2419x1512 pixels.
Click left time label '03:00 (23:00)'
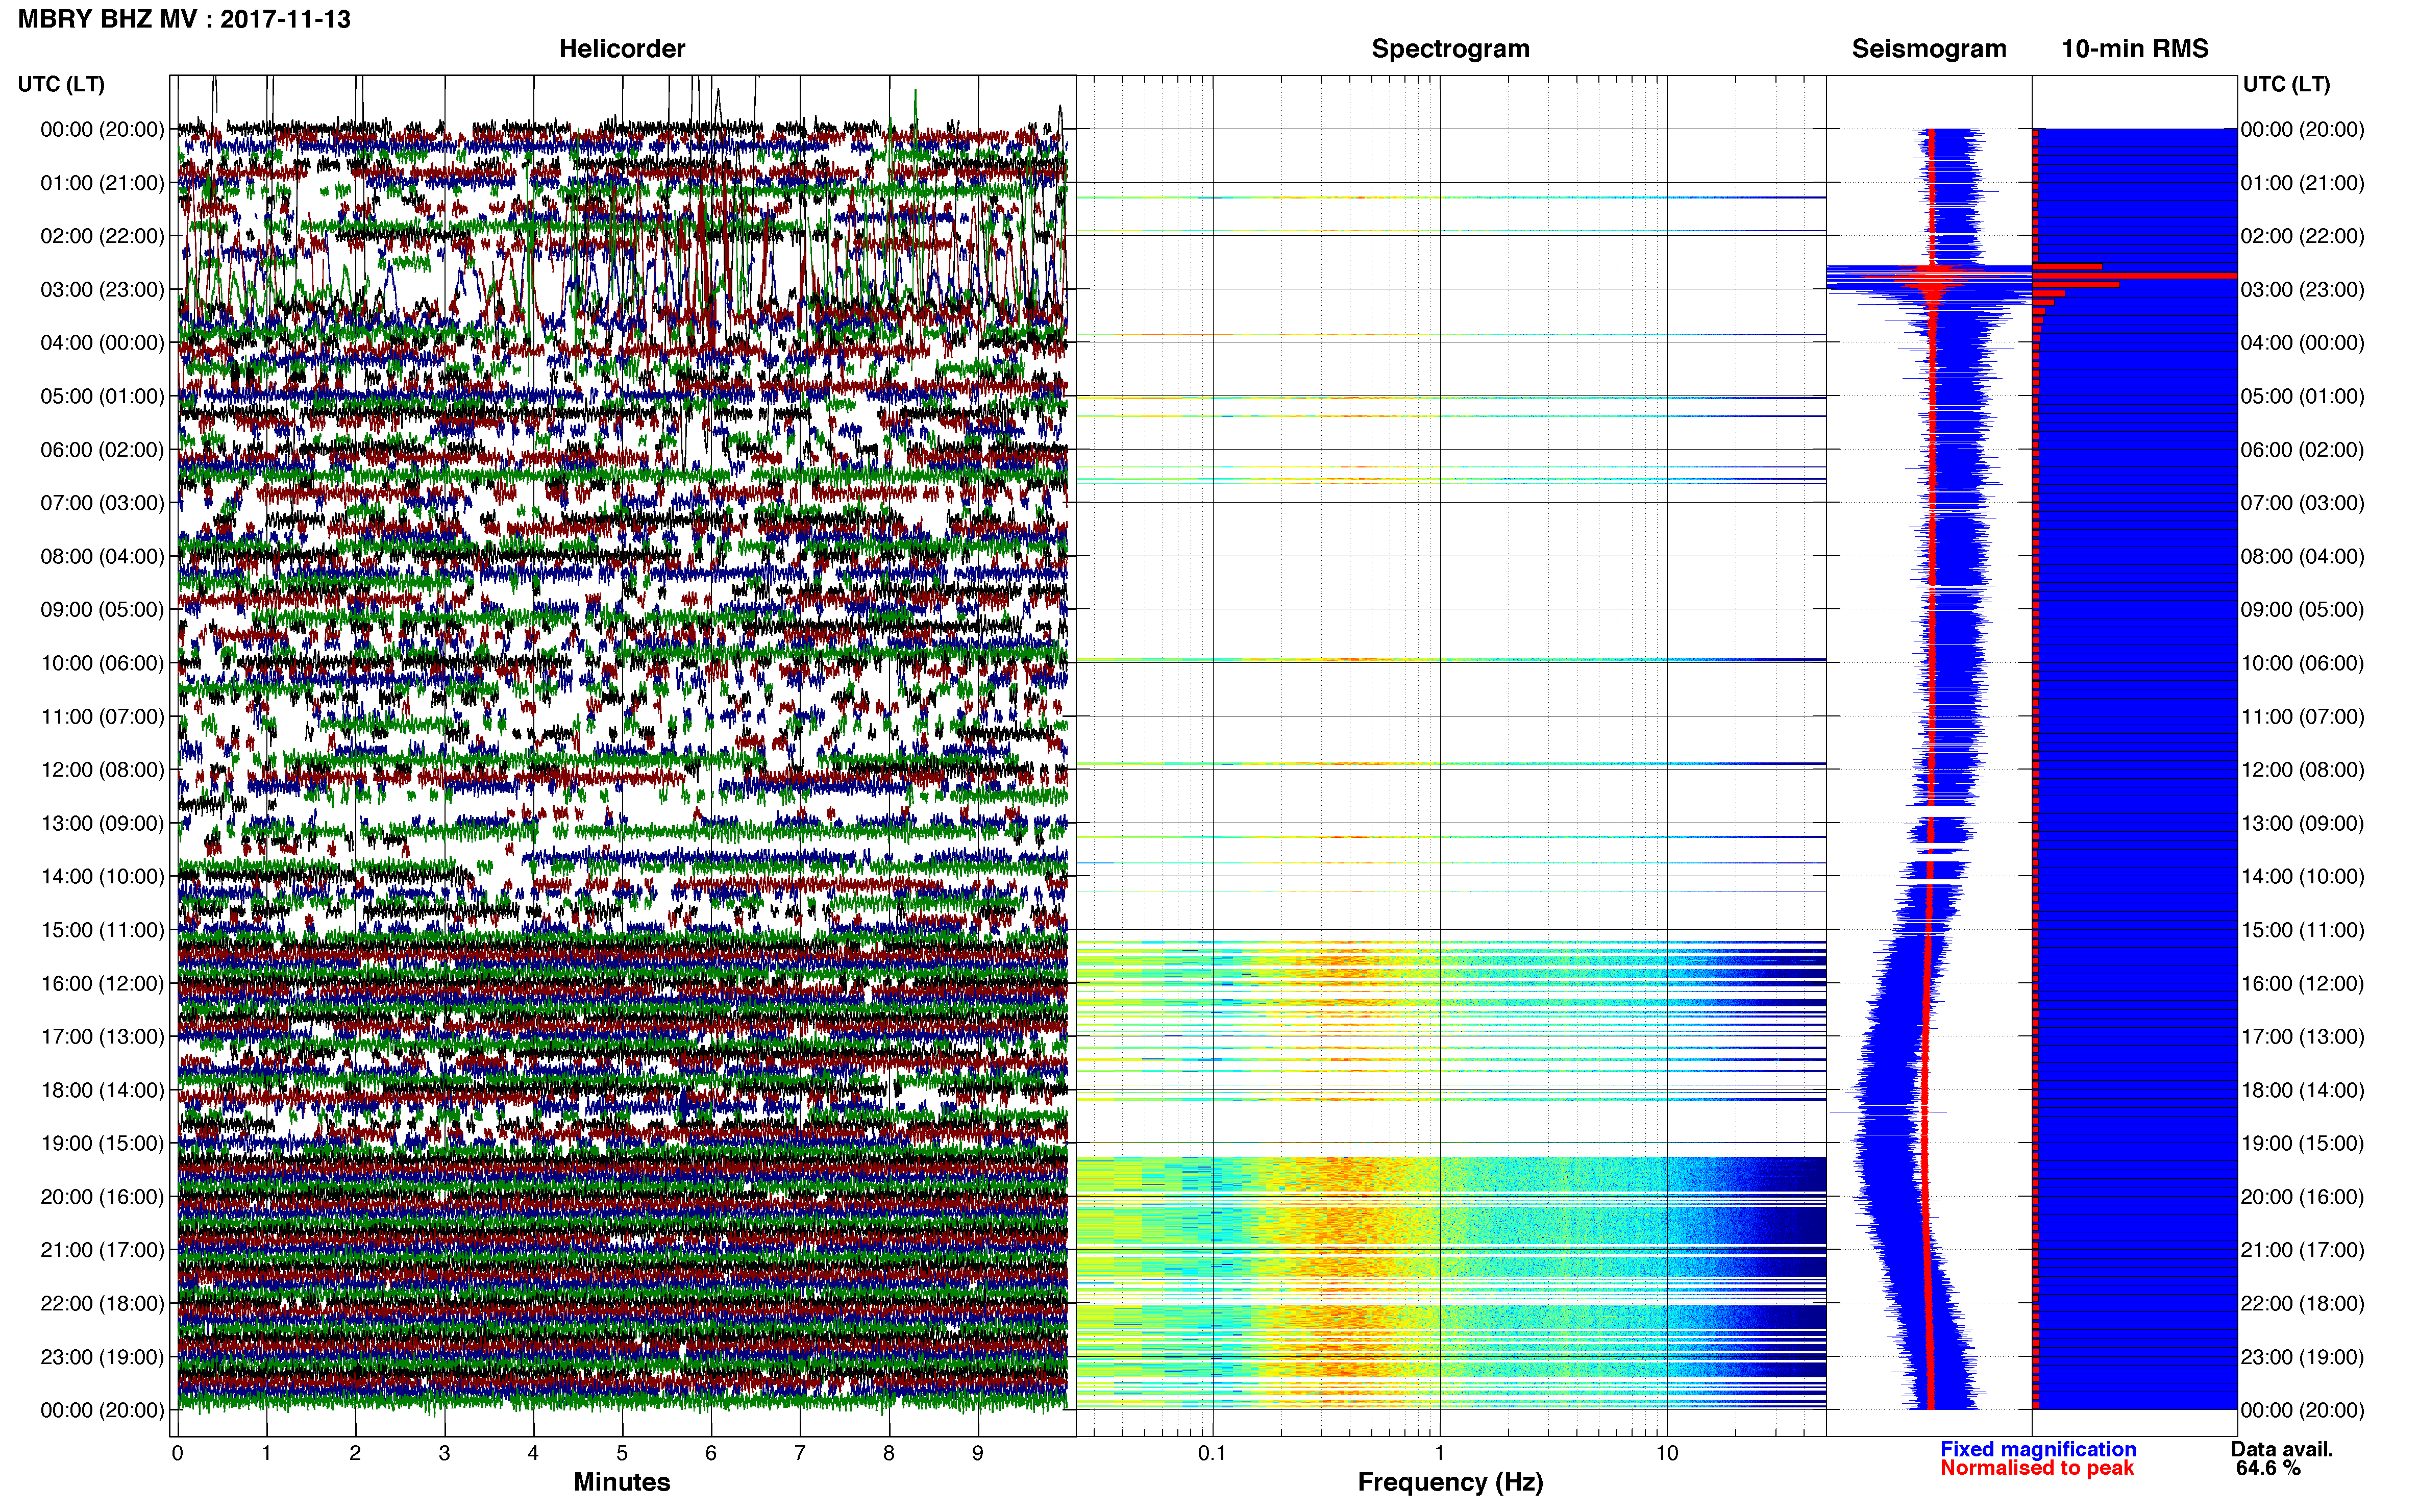(102, 289)
